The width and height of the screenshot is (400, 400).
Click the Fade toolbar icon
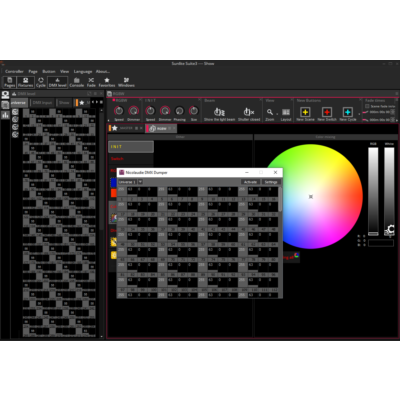click(x=91, y=82)
